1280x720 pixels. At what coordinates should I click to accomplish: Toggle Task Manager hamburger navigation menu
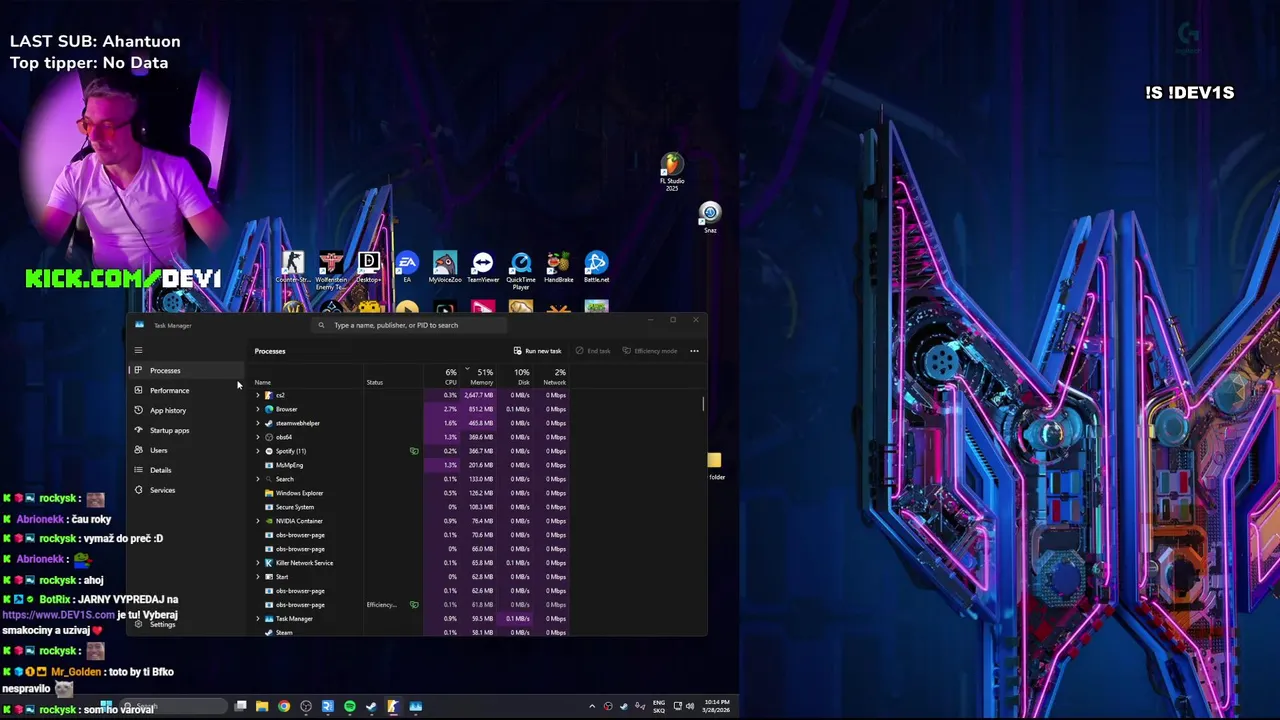coord(138,350)
